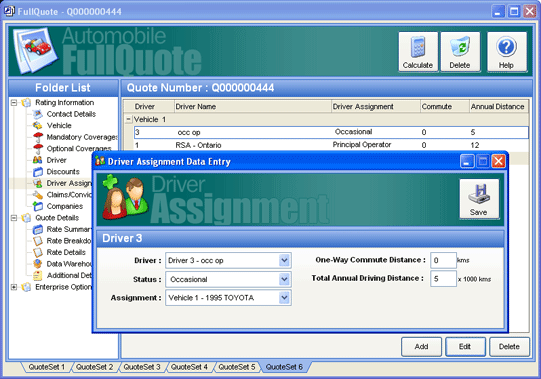
Task: Open the Assignment dropdown showing Vehicle 1
Action: (284, 298)
